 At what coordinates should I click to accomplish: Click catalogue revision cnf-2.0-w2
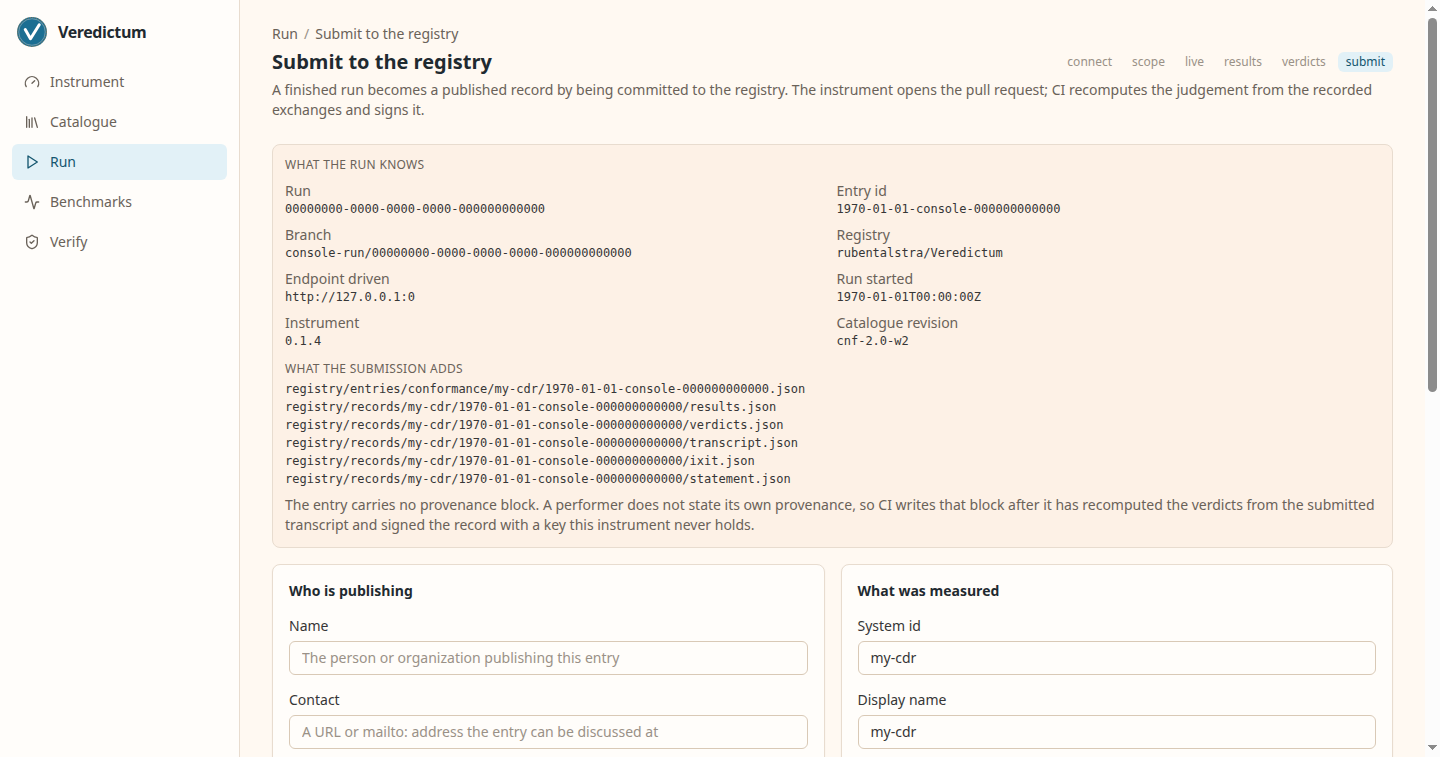873,341
